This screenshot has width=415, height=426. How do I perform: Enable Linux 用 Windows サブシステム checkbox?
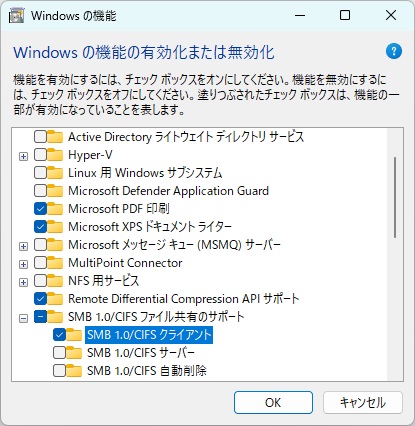(40, 173)
